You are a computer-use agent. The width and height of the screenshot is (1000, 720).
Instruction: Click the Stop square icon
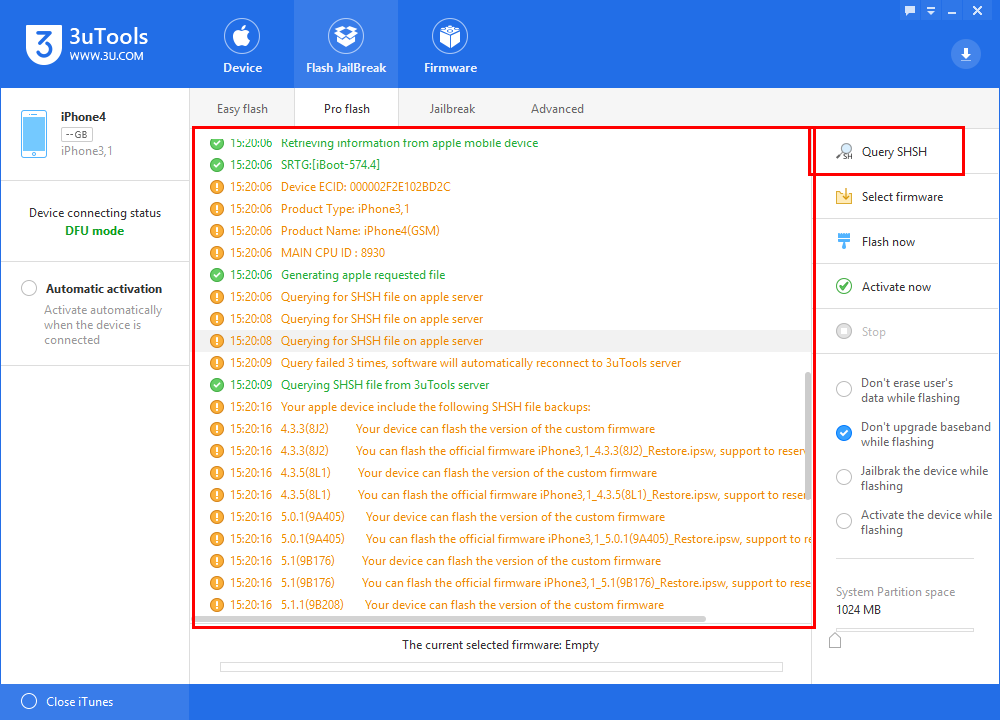[x=844, y=331]
